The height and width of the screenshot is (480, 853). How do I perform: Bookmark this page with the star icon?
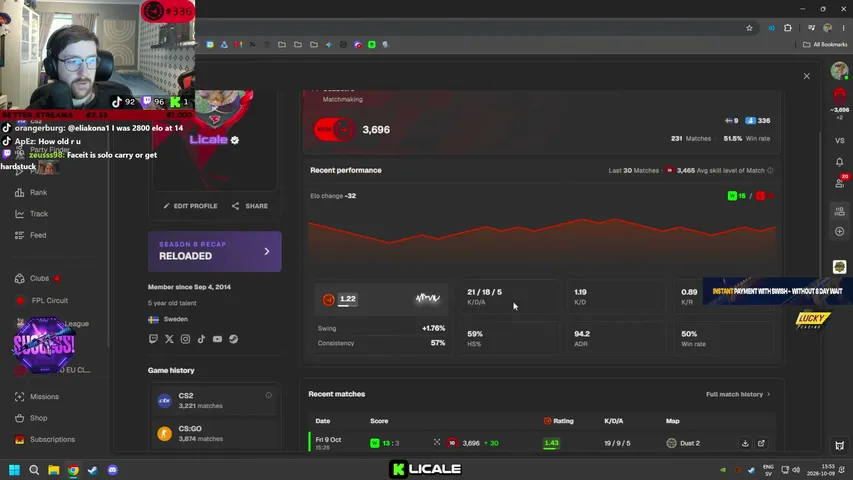click(749, 28)
